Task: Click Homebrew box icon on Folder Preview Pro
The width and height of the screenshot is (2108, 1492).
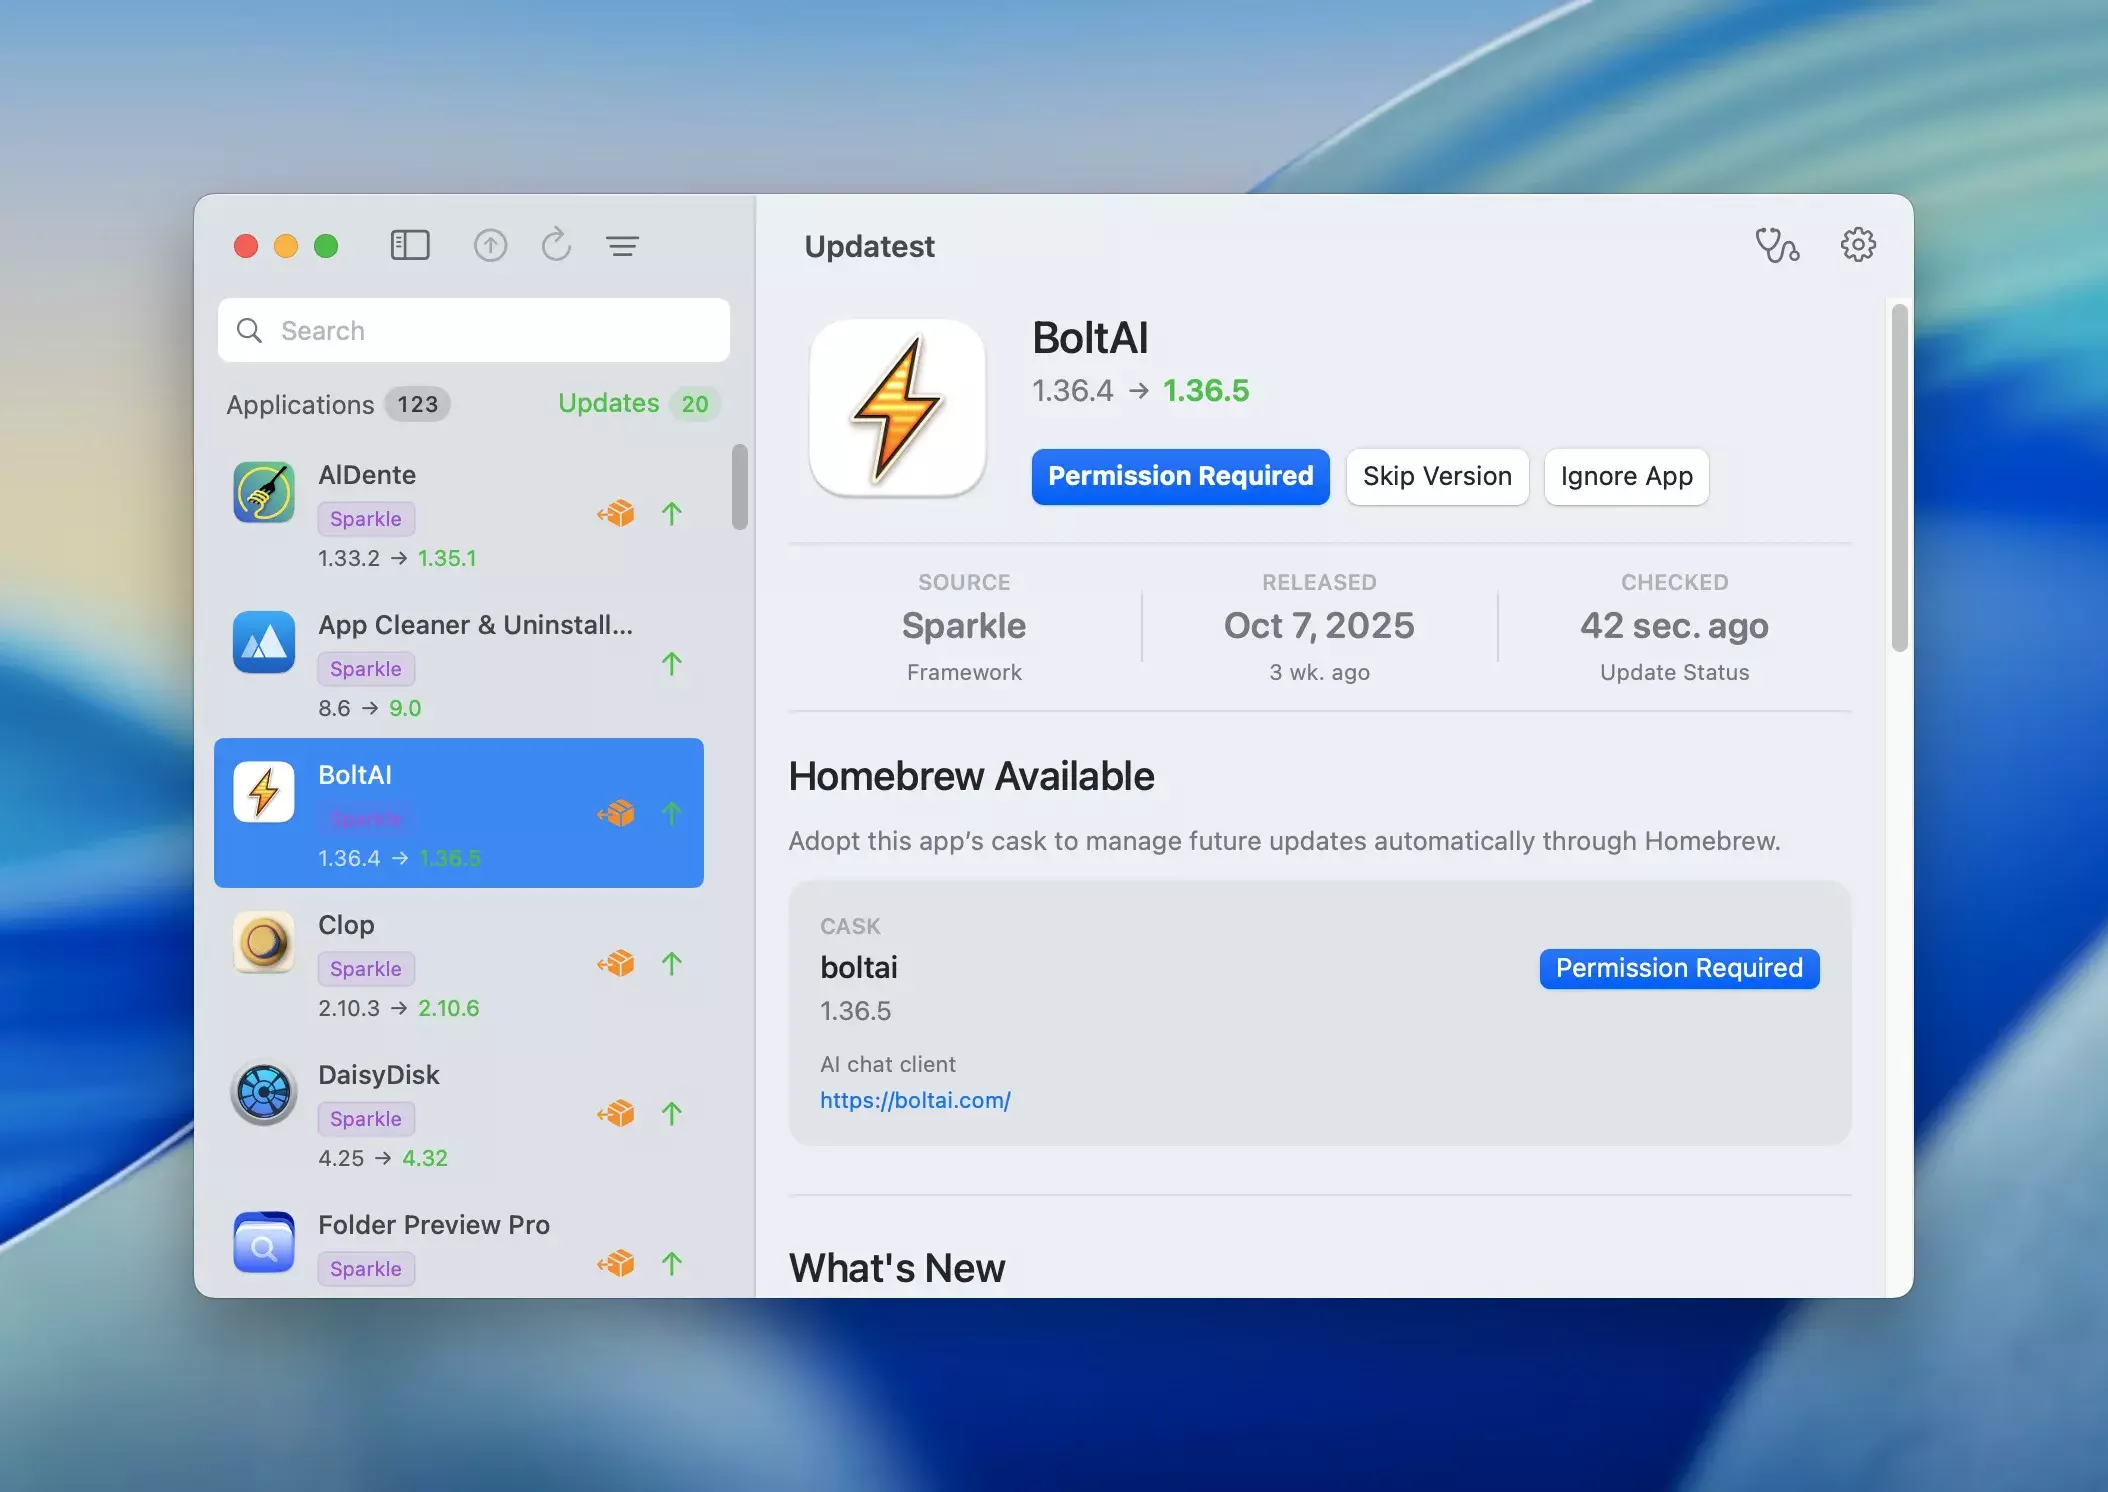Action: [x=616, y=1264]
